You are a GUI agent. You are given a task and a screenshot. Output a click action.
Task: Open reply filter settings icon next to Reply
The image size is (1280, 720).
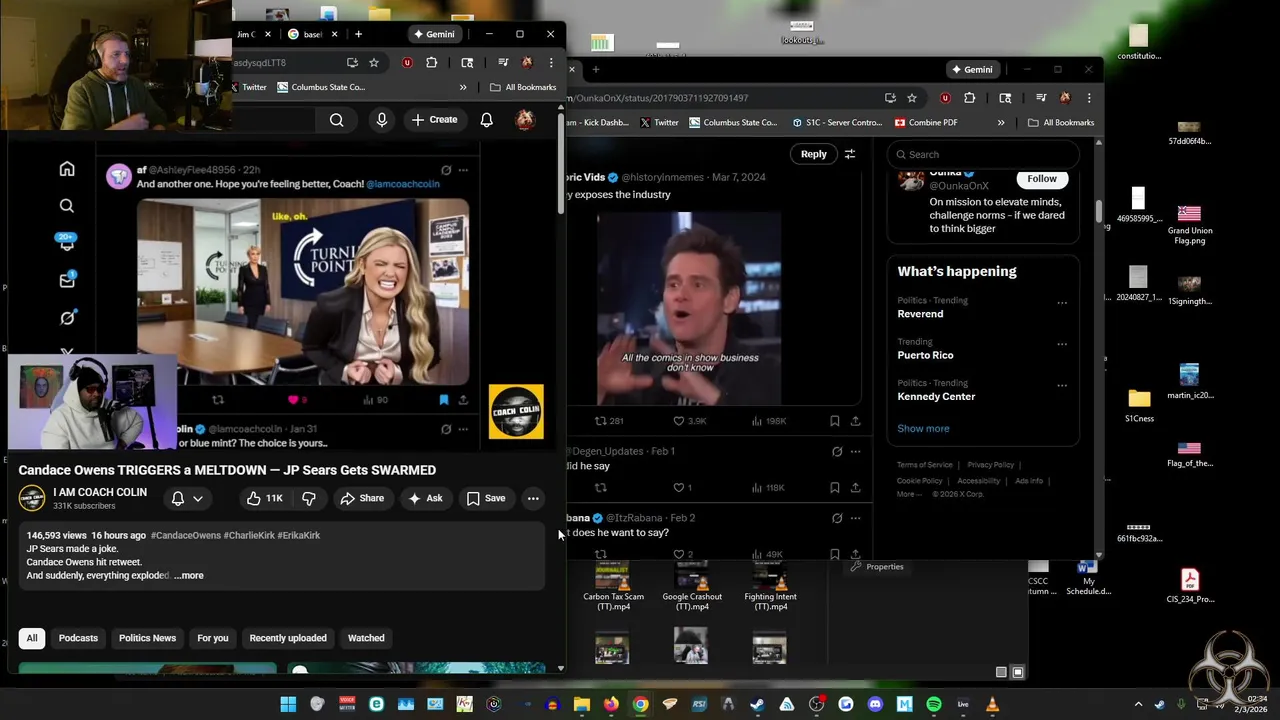[x=850, y=154]
